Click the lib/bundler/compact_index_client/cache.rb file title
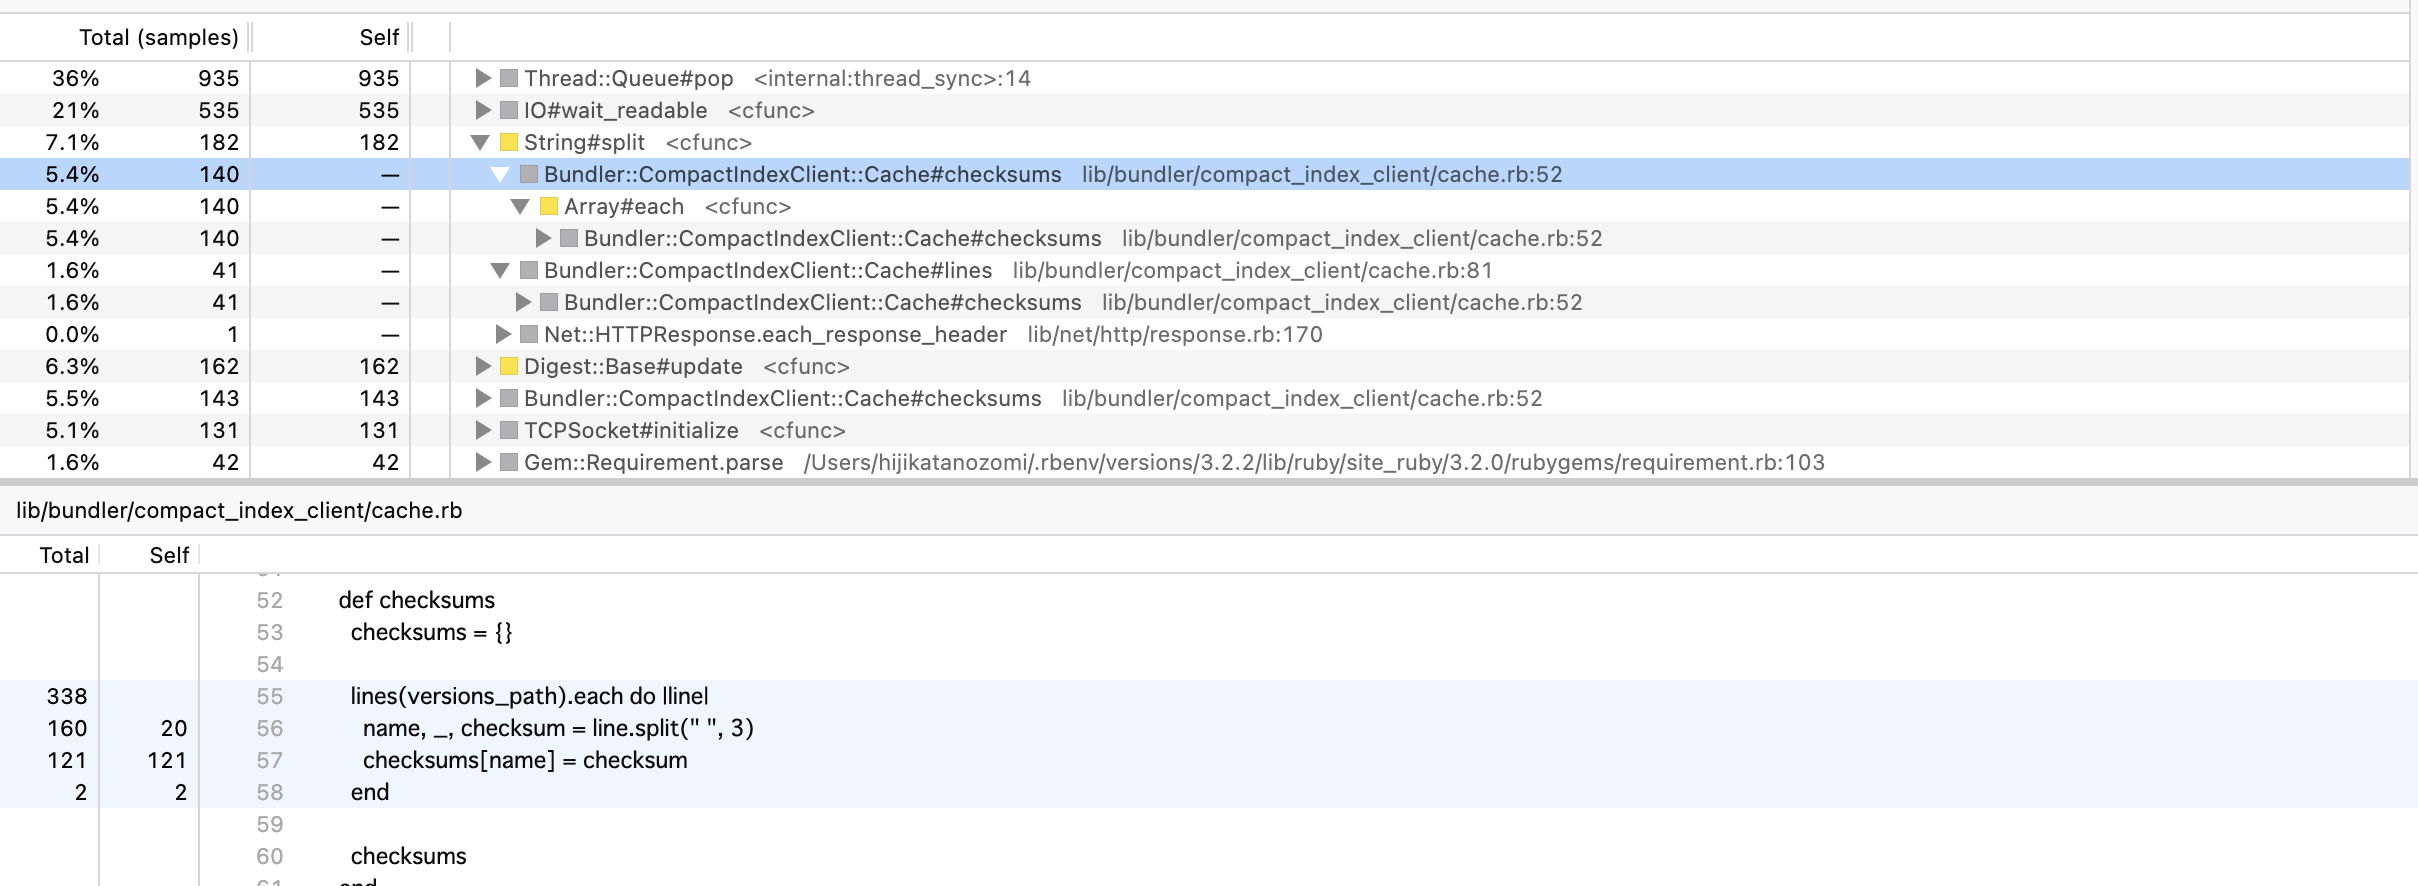 tap(239, 510)
